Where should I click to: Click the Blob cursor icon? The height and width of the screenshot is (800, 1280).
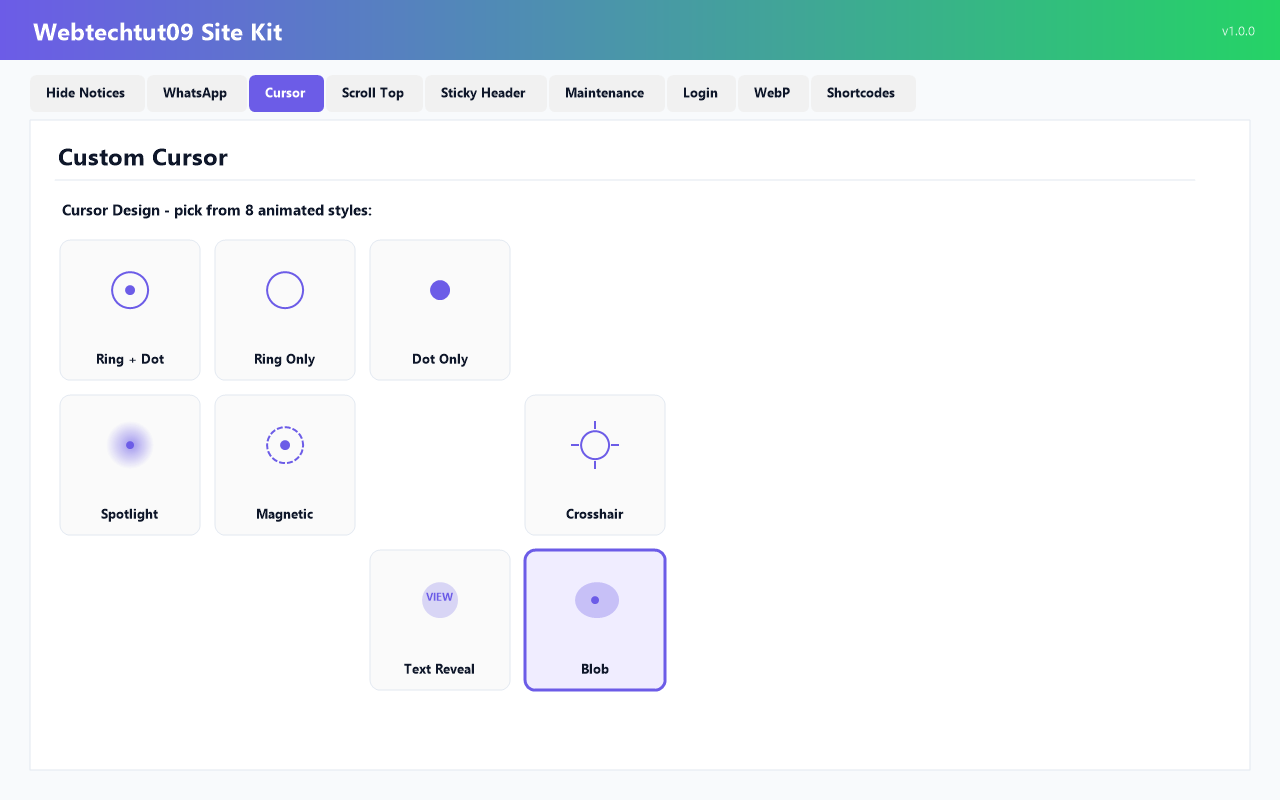coord(597,600)
